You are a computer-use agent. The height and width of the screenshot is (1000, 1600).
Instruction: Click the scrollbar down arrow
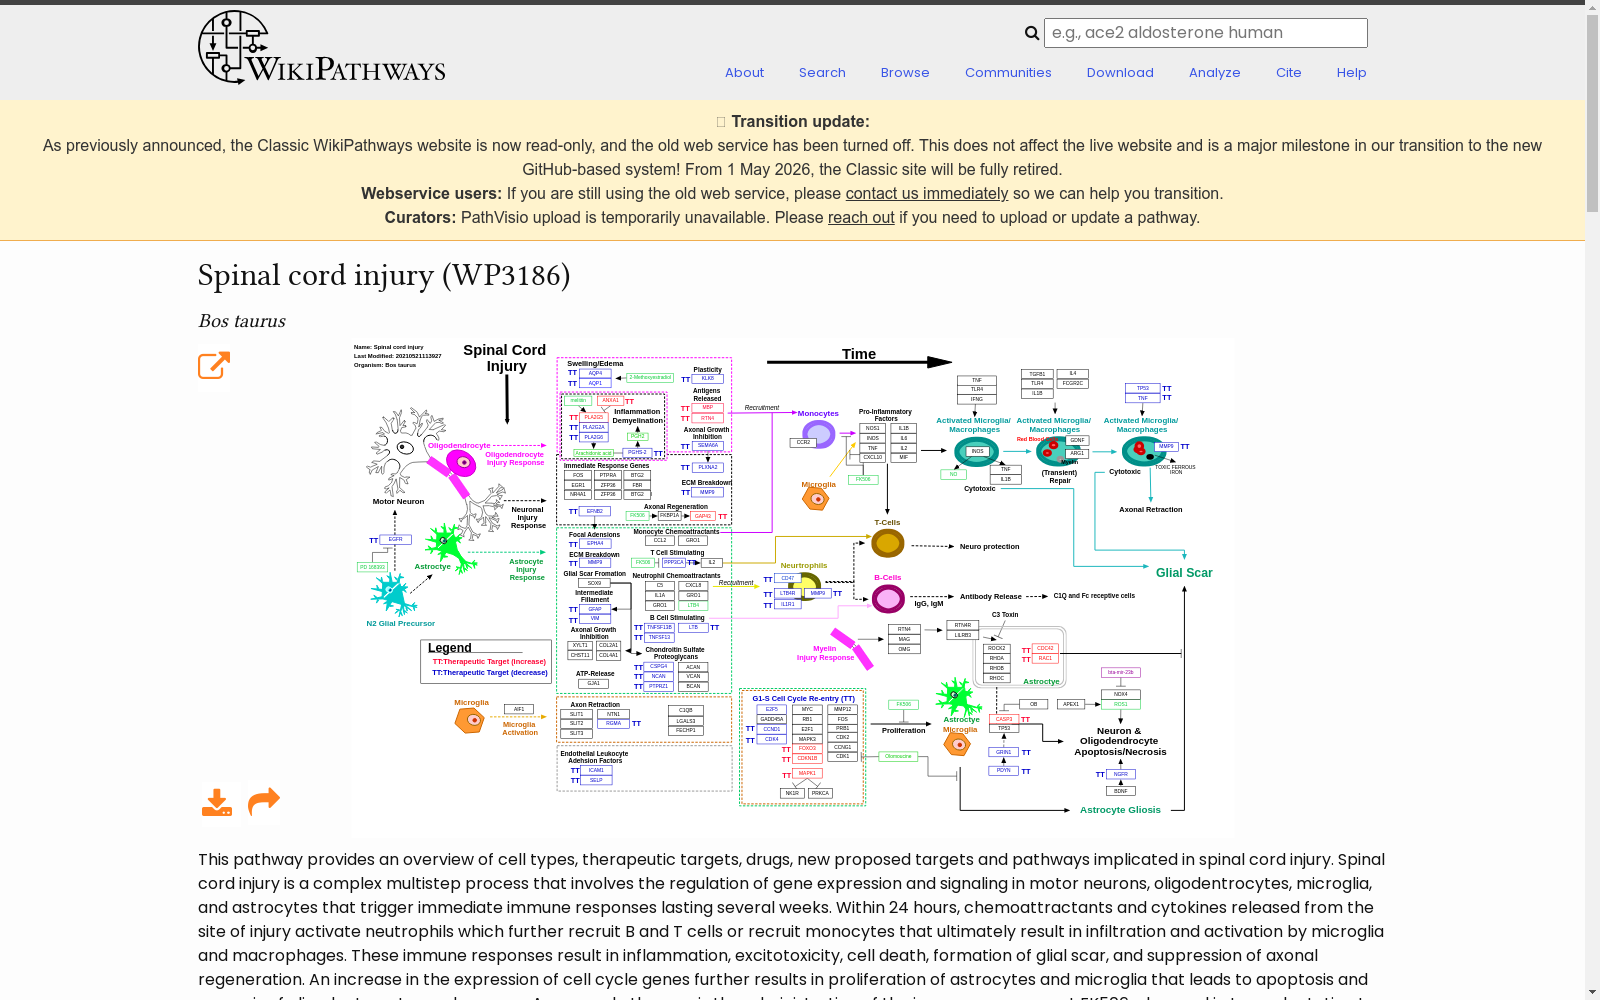[x=1592, y=992]
